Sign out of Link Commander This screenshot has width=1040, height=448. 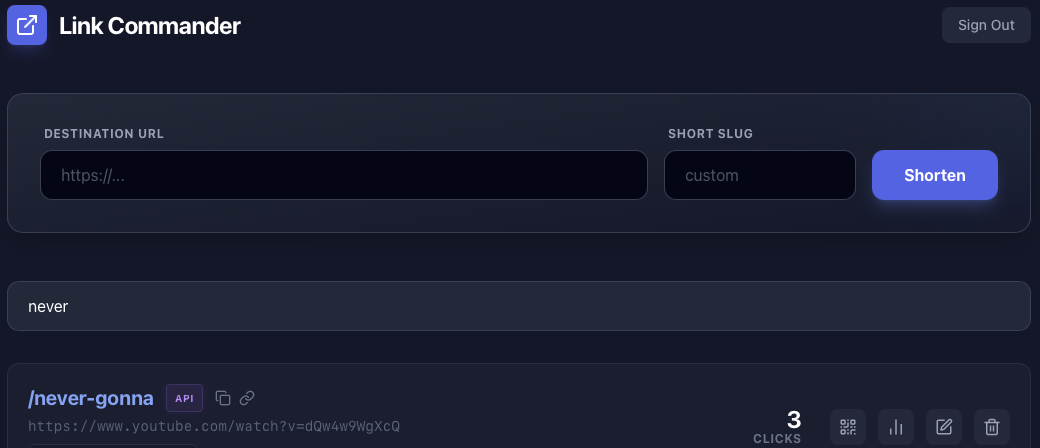click(x=986, y=25)
